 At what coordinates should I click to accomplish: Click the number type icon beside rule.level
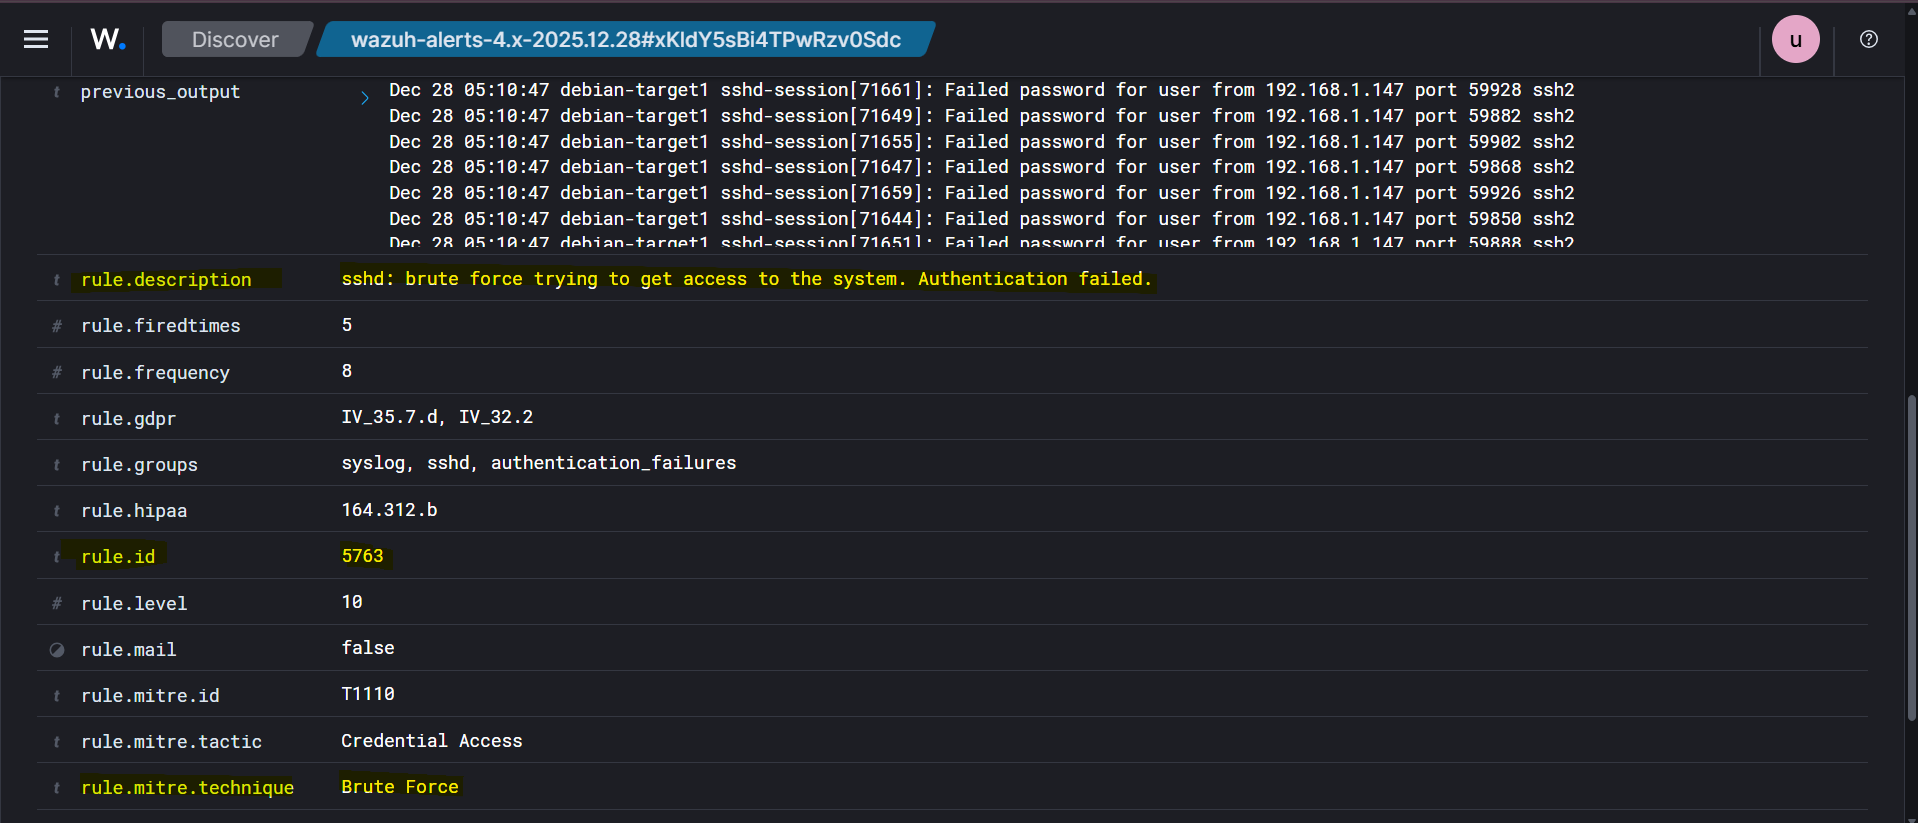(57, 604)
